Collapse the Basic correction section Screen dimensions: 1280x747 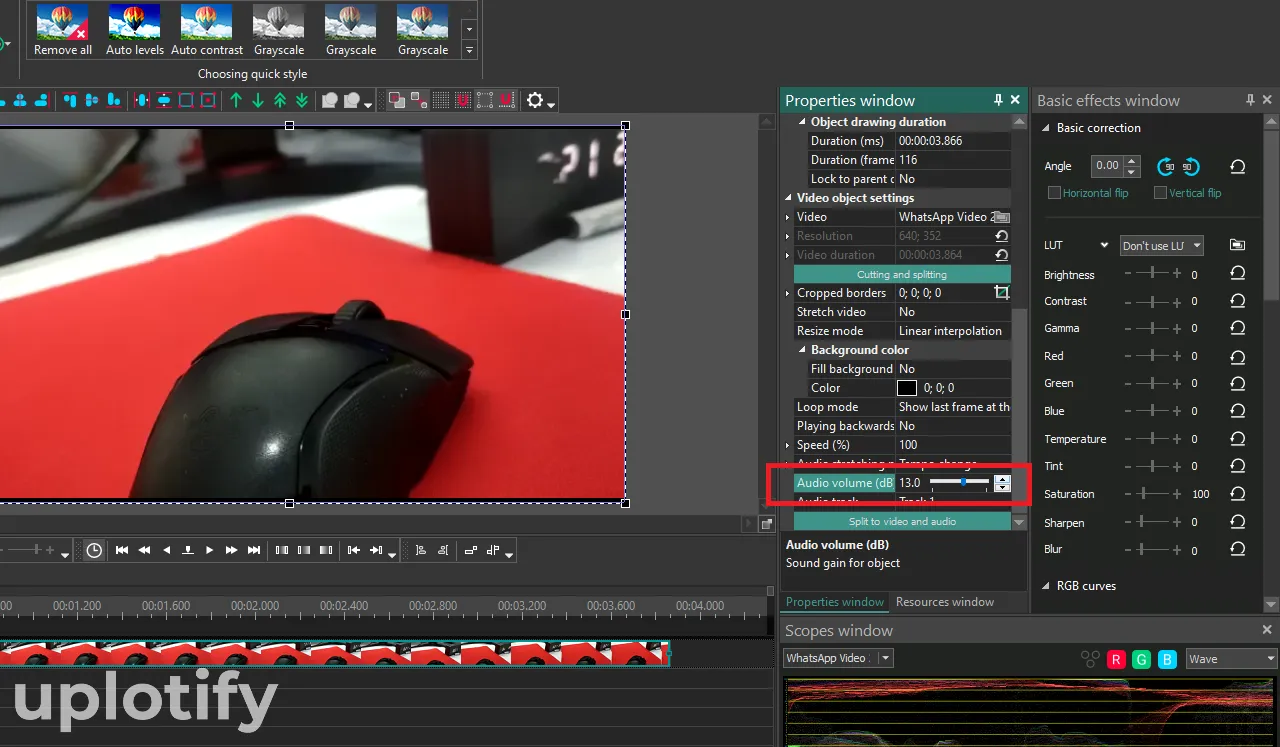click(1046, 128)
